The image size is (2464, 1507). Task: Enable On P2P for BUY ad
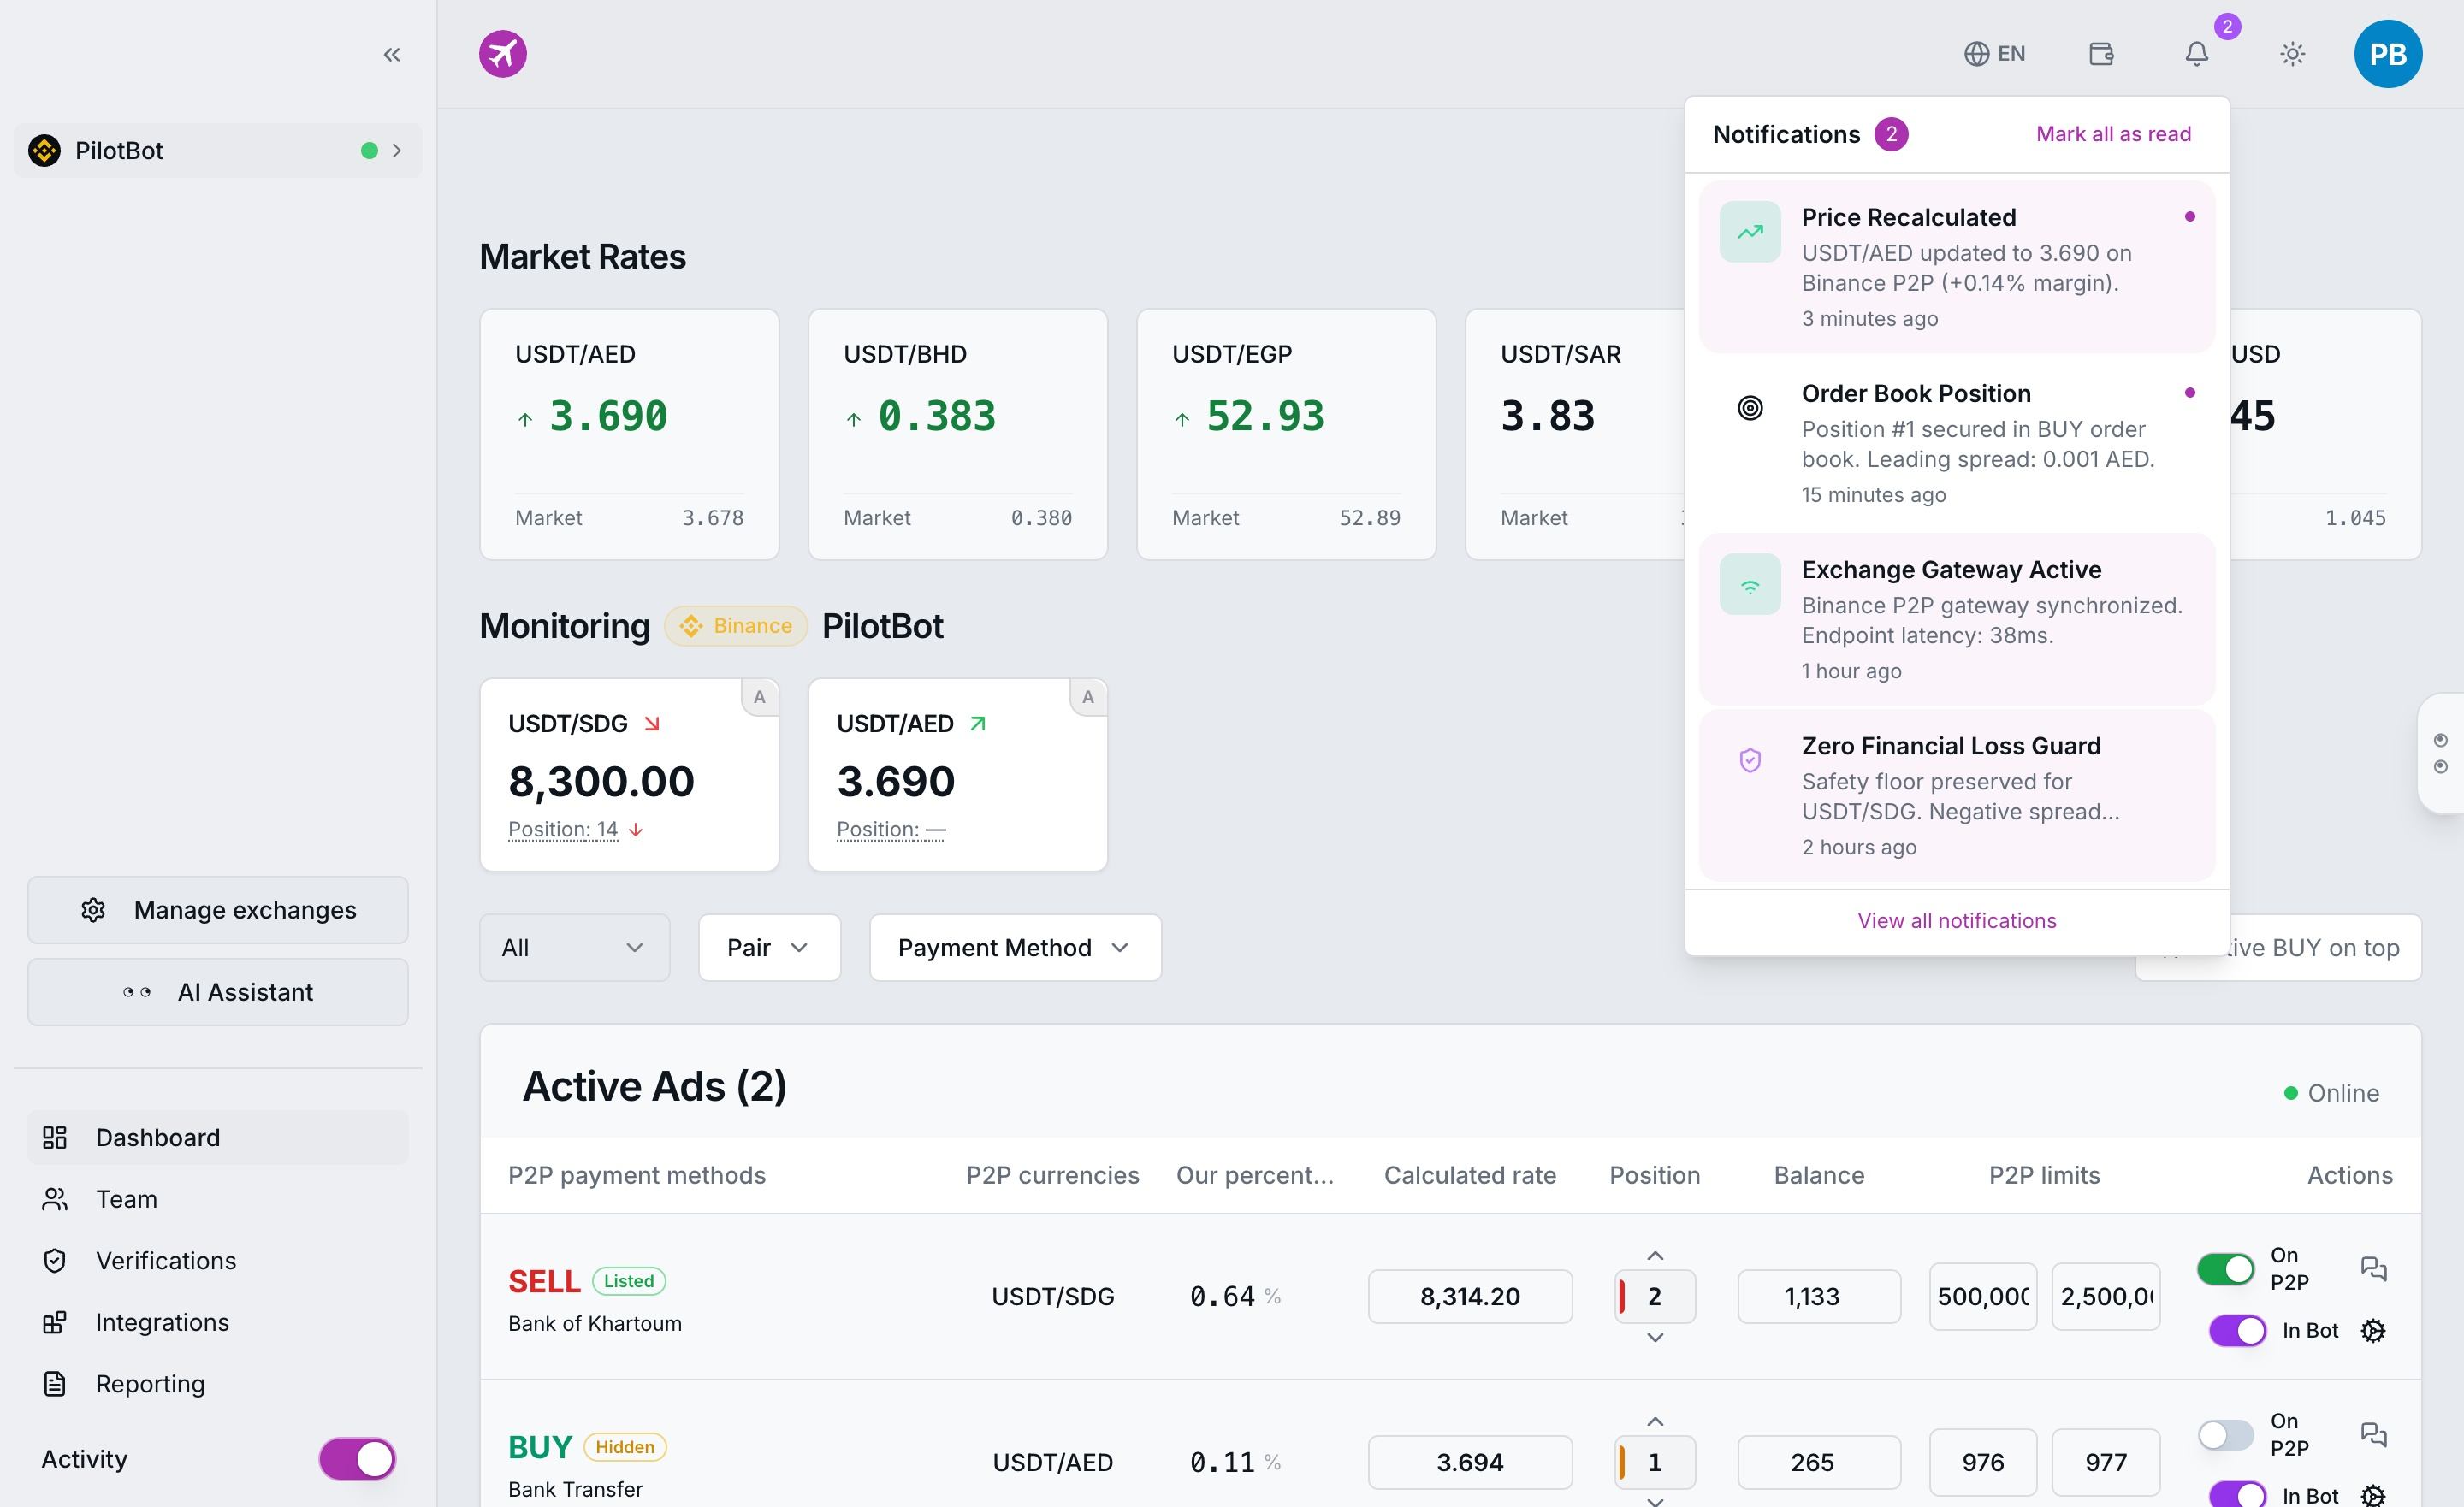pyautogui.click(x=2225, y=1435)
